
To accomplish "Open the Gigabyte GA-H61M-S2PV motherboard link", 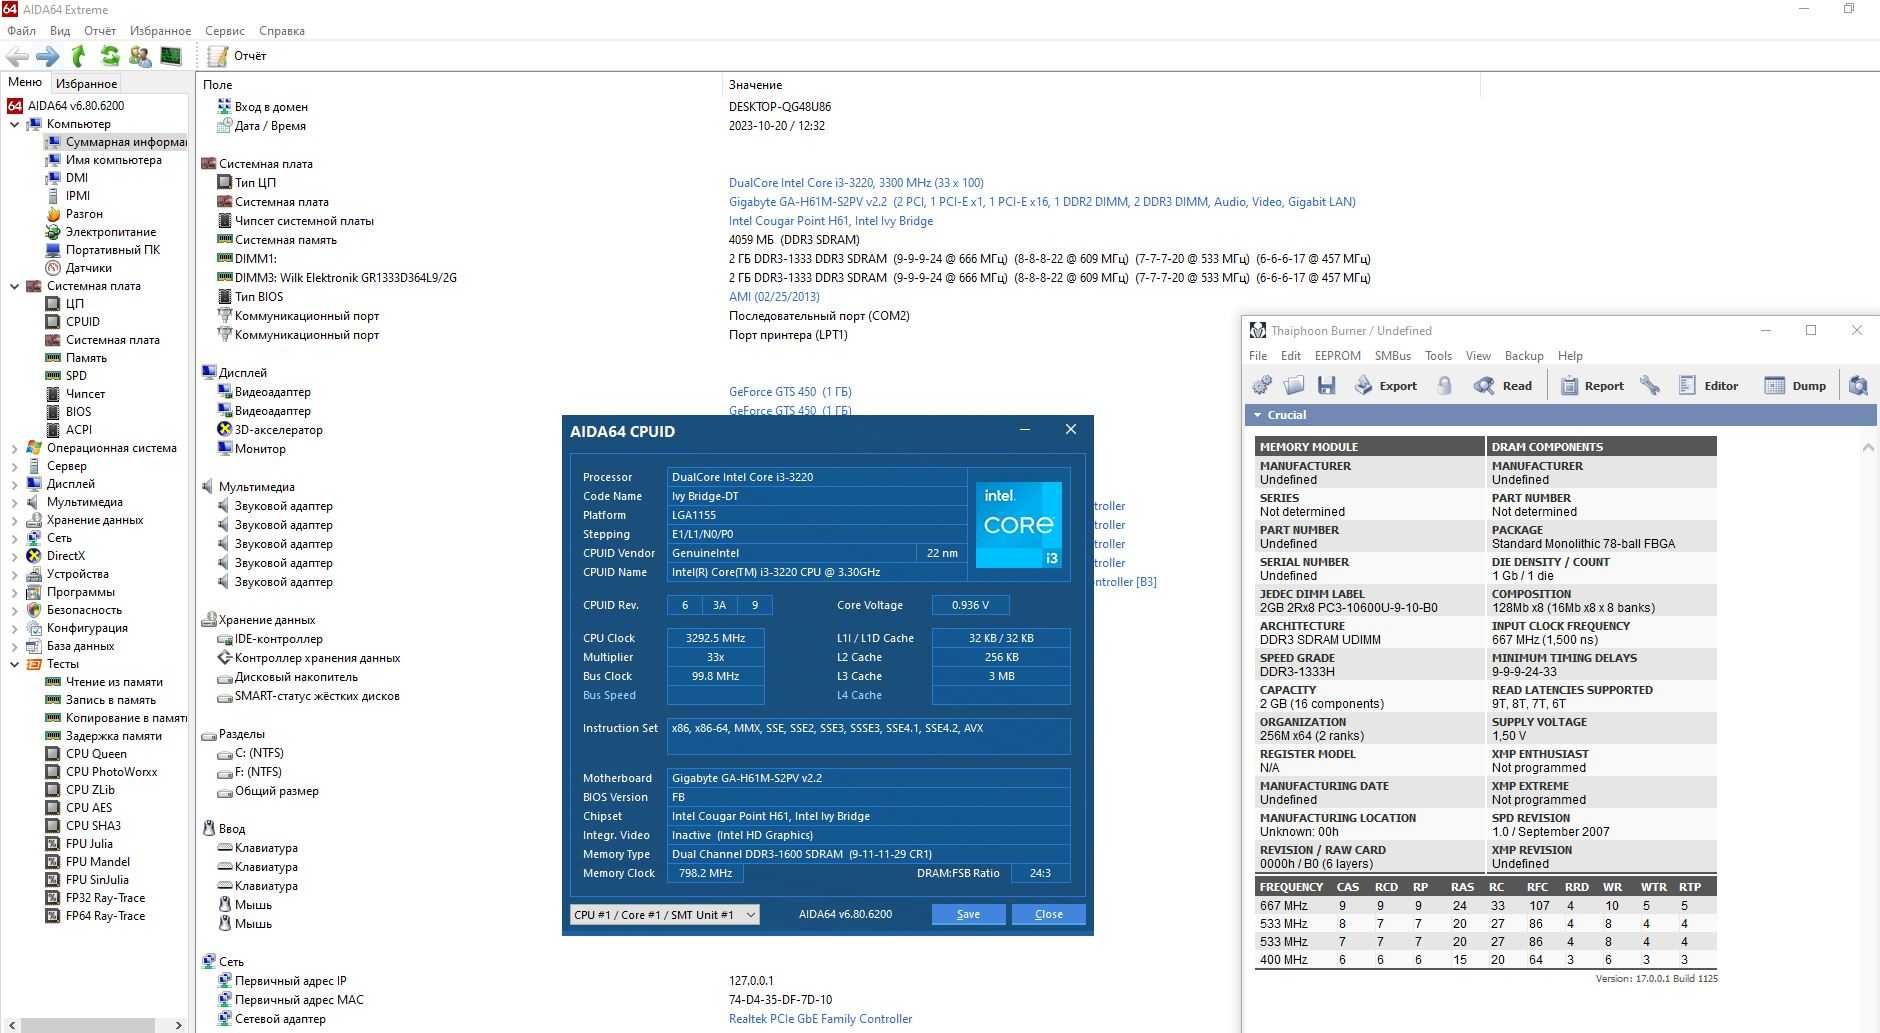I will coord(1042,202).
